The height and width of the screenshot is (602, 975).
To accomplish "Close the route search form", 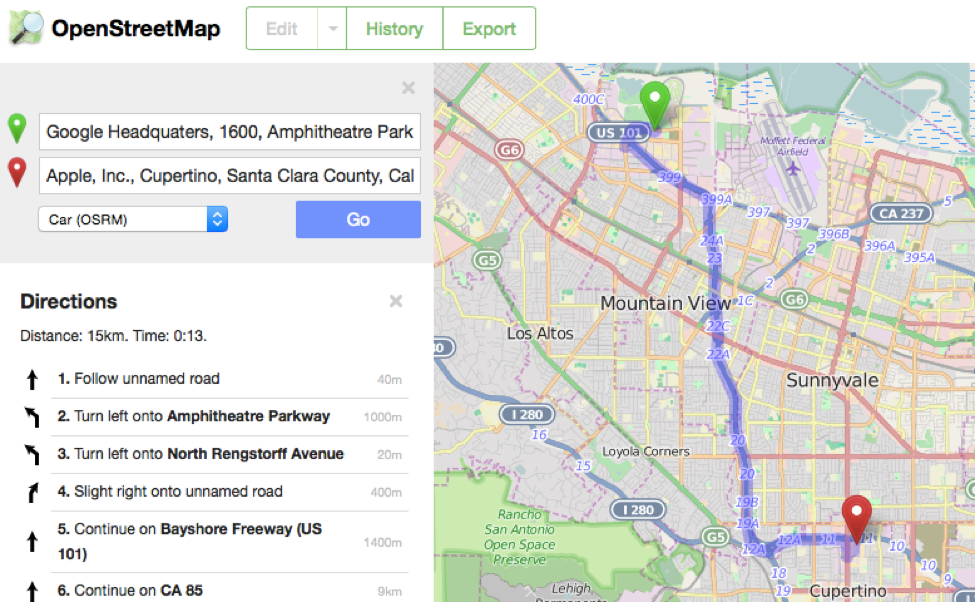I will click(408, 88).
